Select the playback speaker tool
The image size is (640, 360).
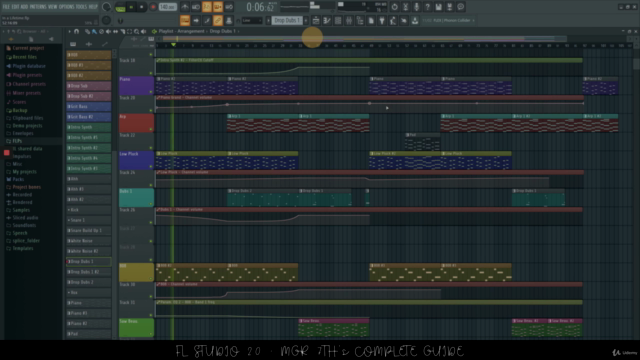(143, 31)
